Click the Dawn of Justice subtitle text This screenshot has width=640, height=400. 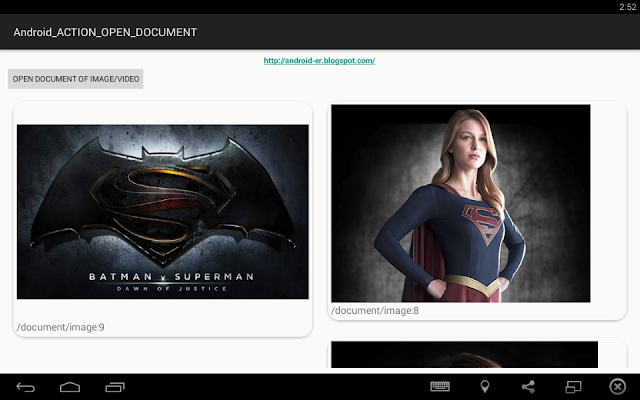171,289
